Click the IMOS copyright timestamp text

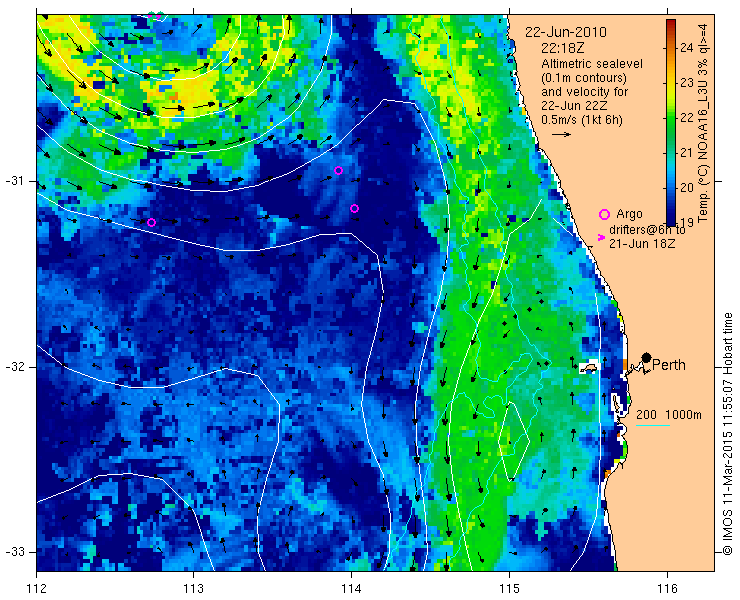point(727,434)
